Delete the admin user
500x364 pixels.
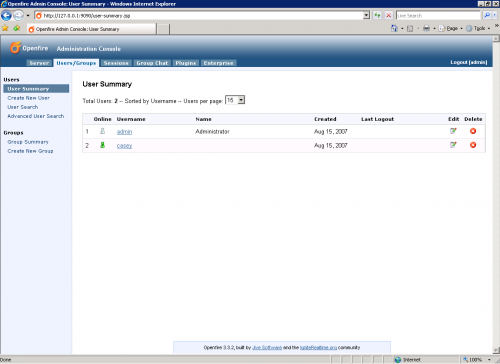(473, 131)
